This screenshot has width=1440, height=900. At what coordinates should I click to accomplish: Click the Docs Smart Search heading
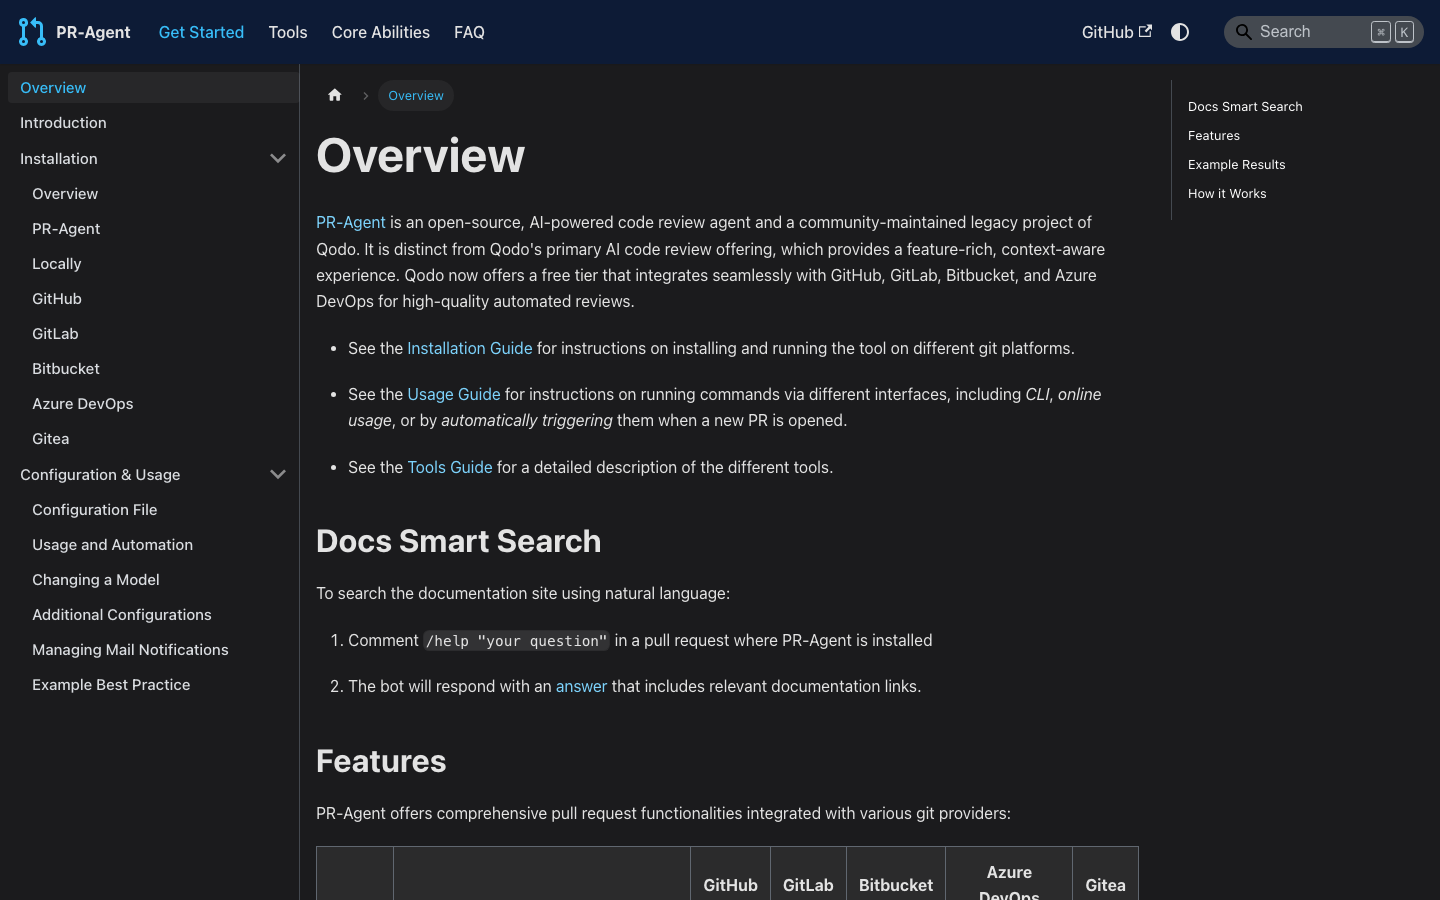pos(459,541)
